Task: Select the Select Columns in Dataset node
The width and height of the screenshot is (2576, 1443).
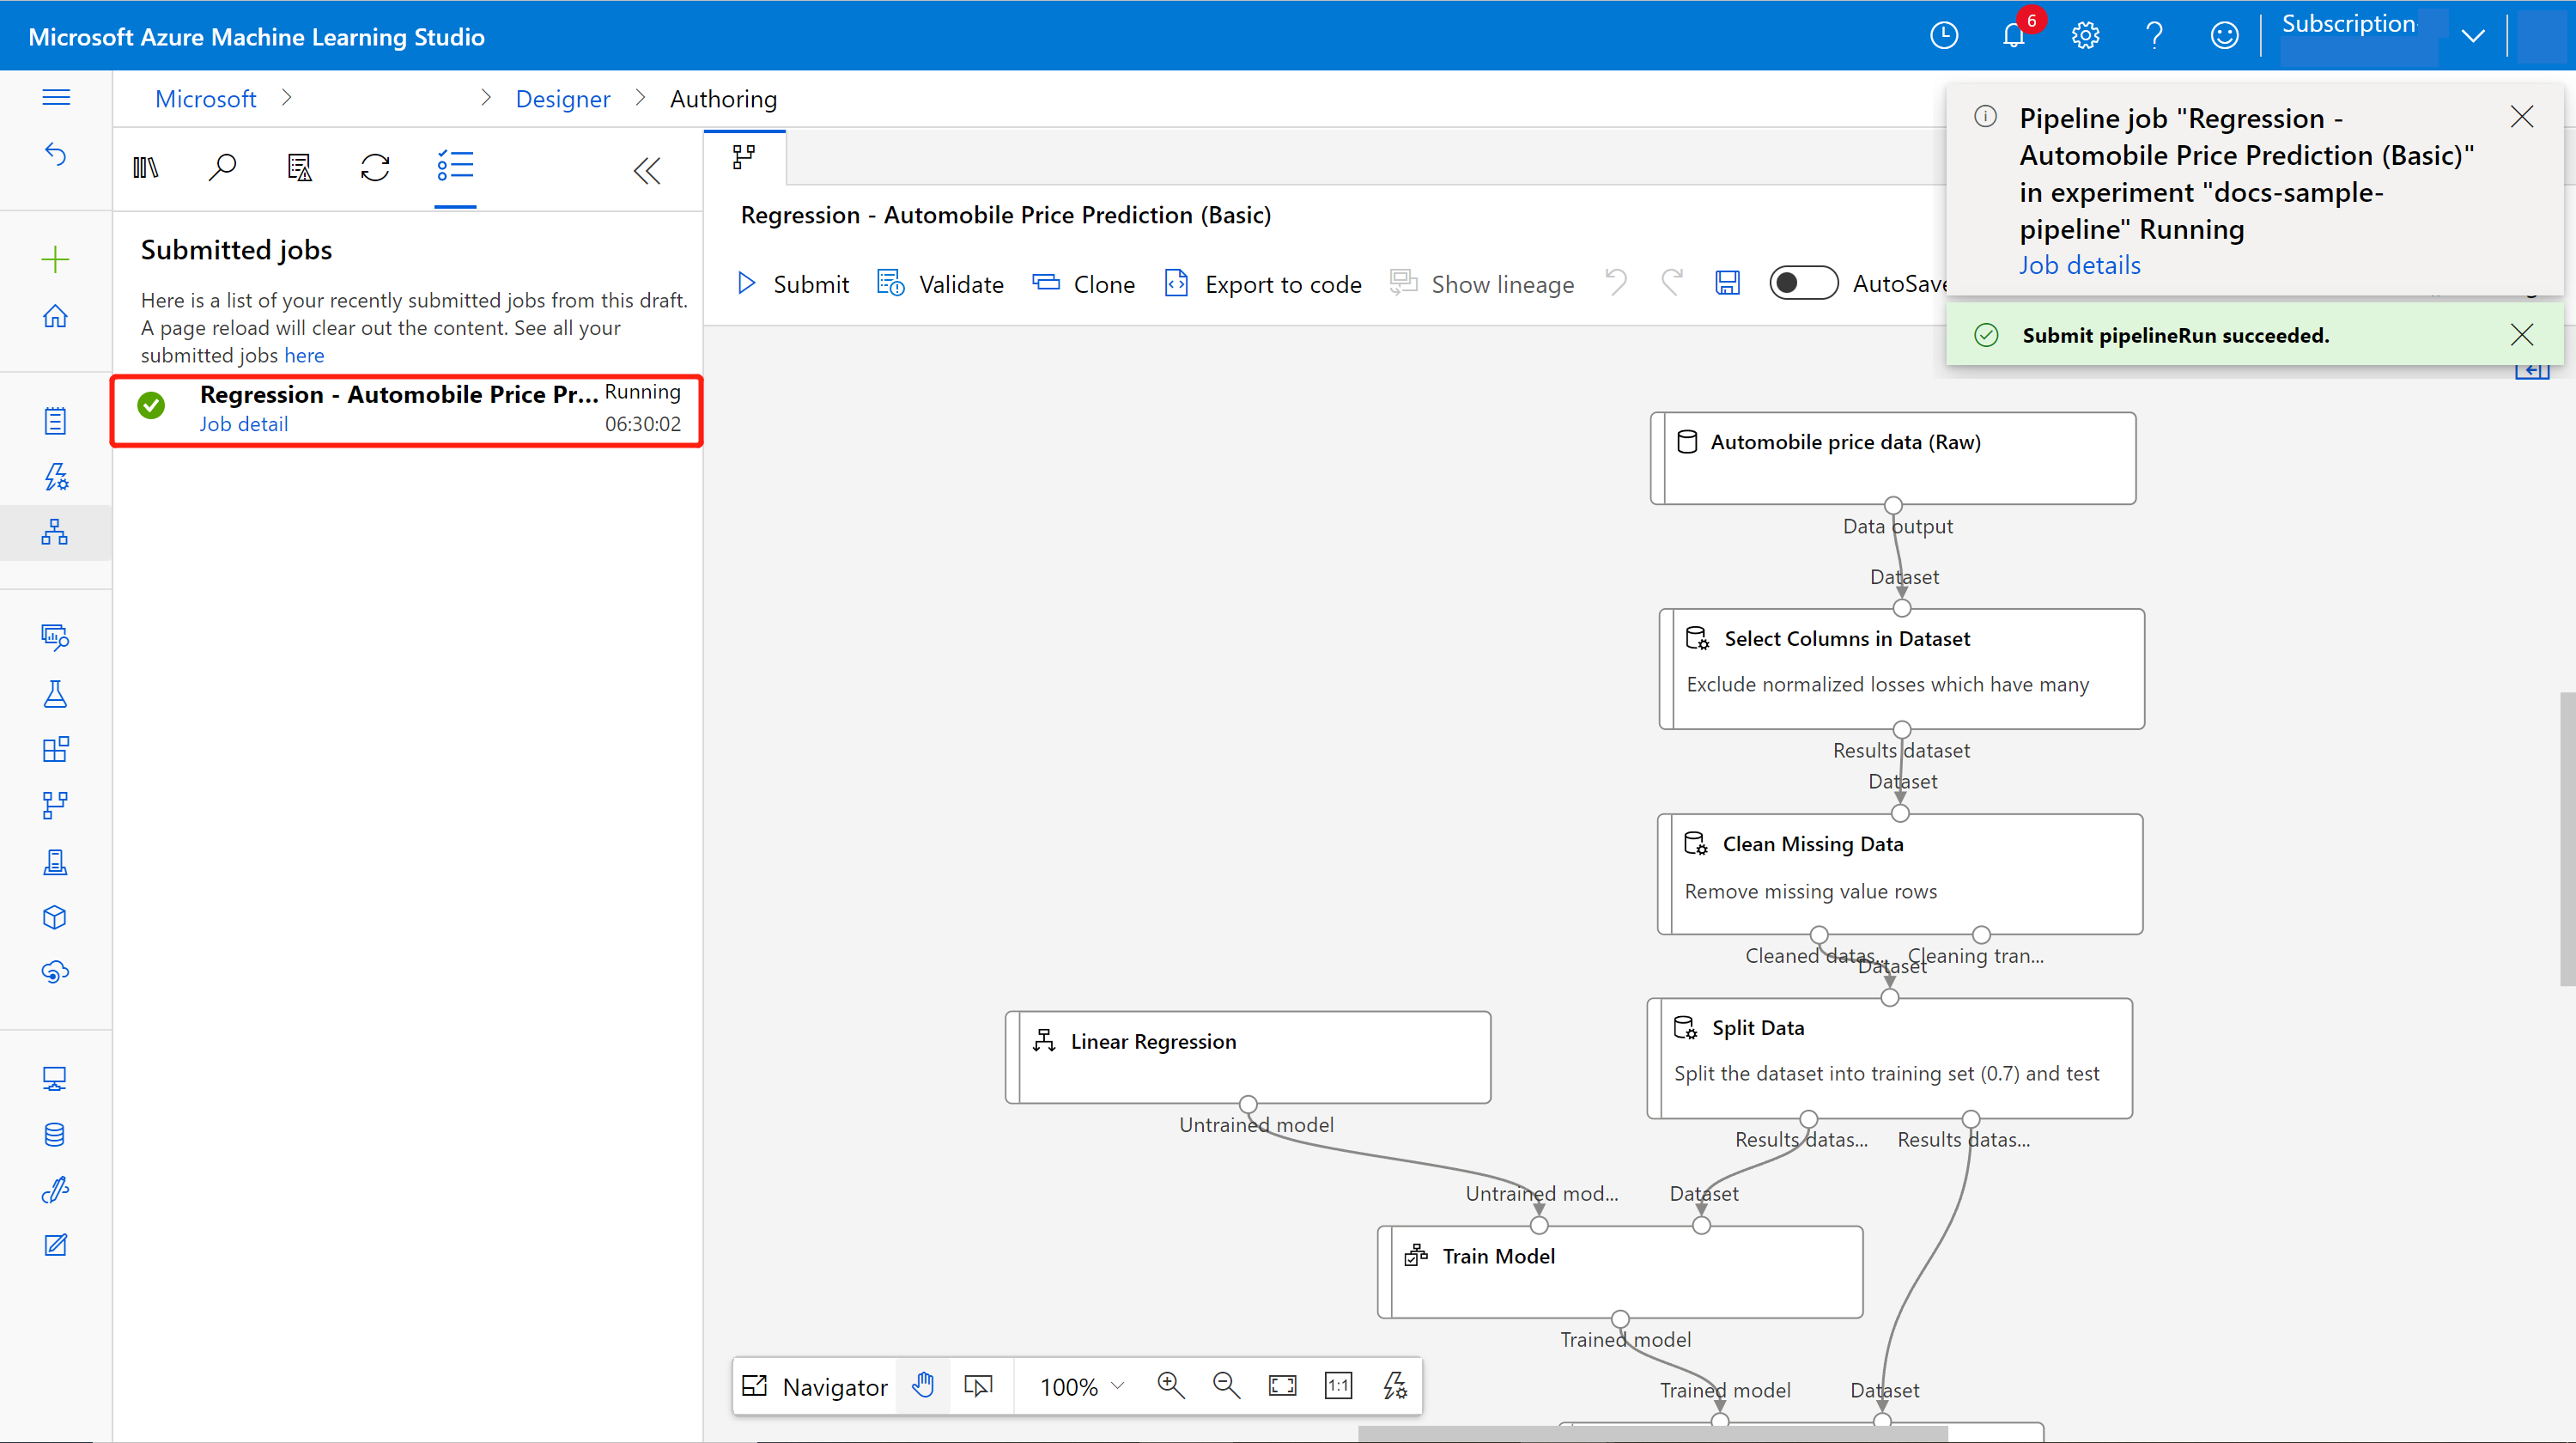Action: pos(1901,668)
